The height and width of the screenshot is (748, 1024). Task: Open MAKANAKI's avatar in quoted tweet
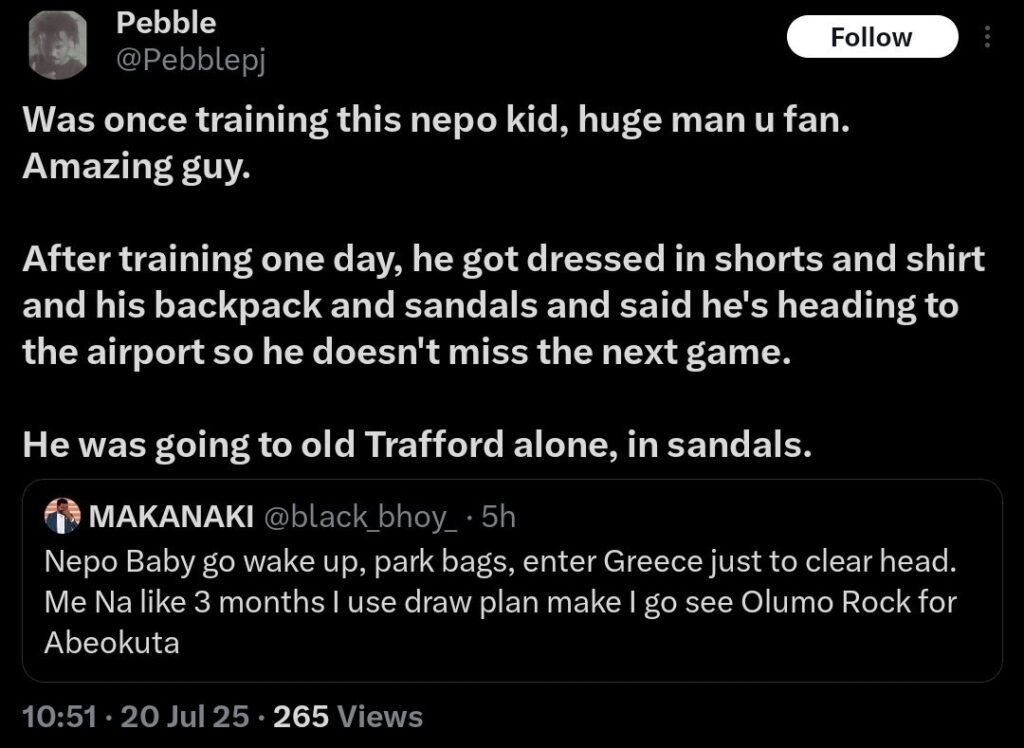pos(62,516)
